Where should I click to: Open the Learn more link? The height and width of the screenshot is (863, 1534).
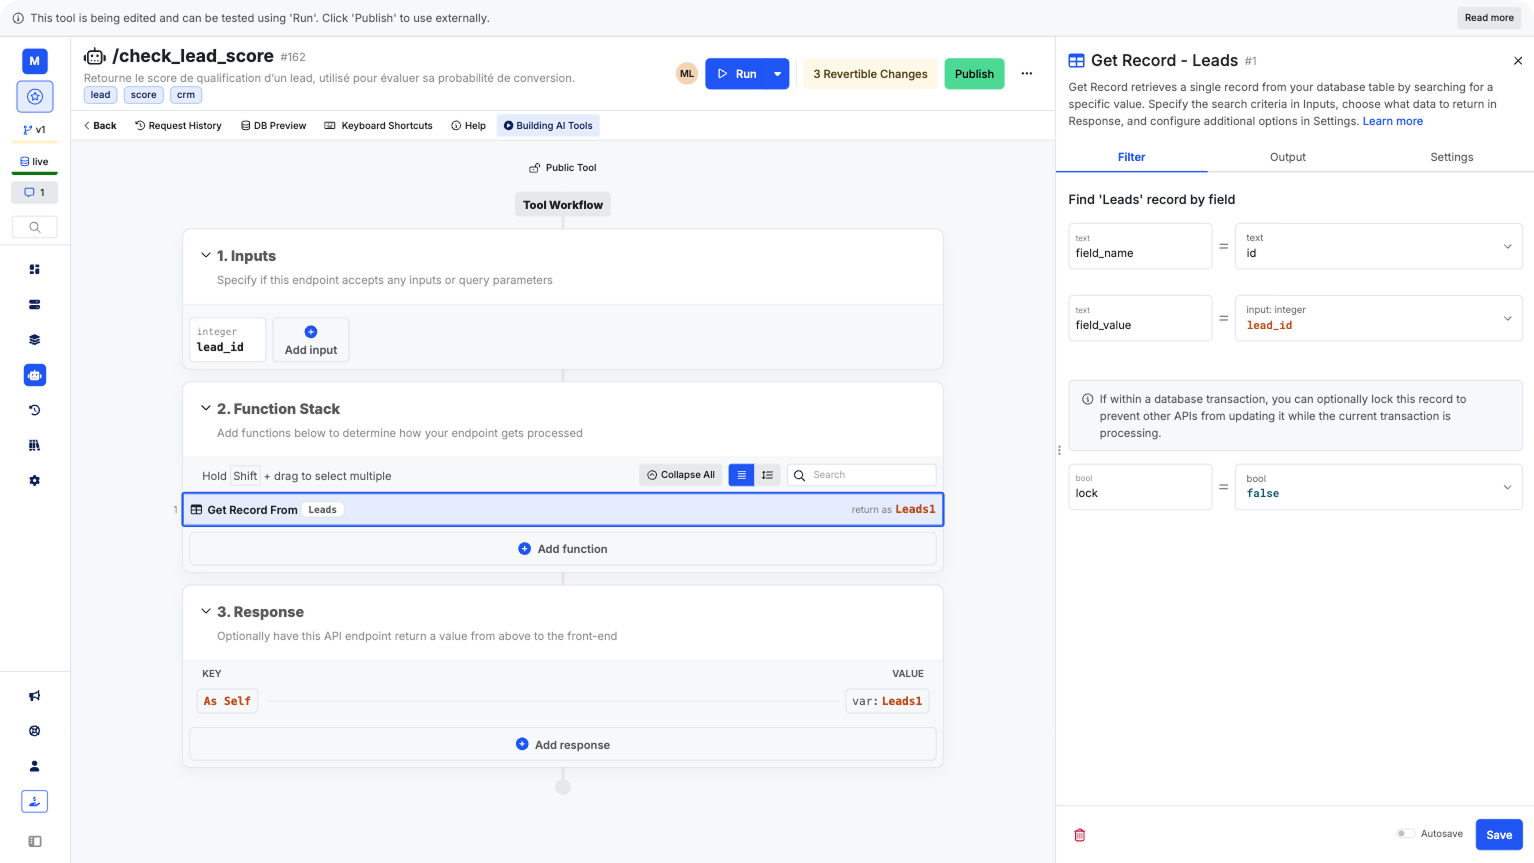pos(1393,121)
